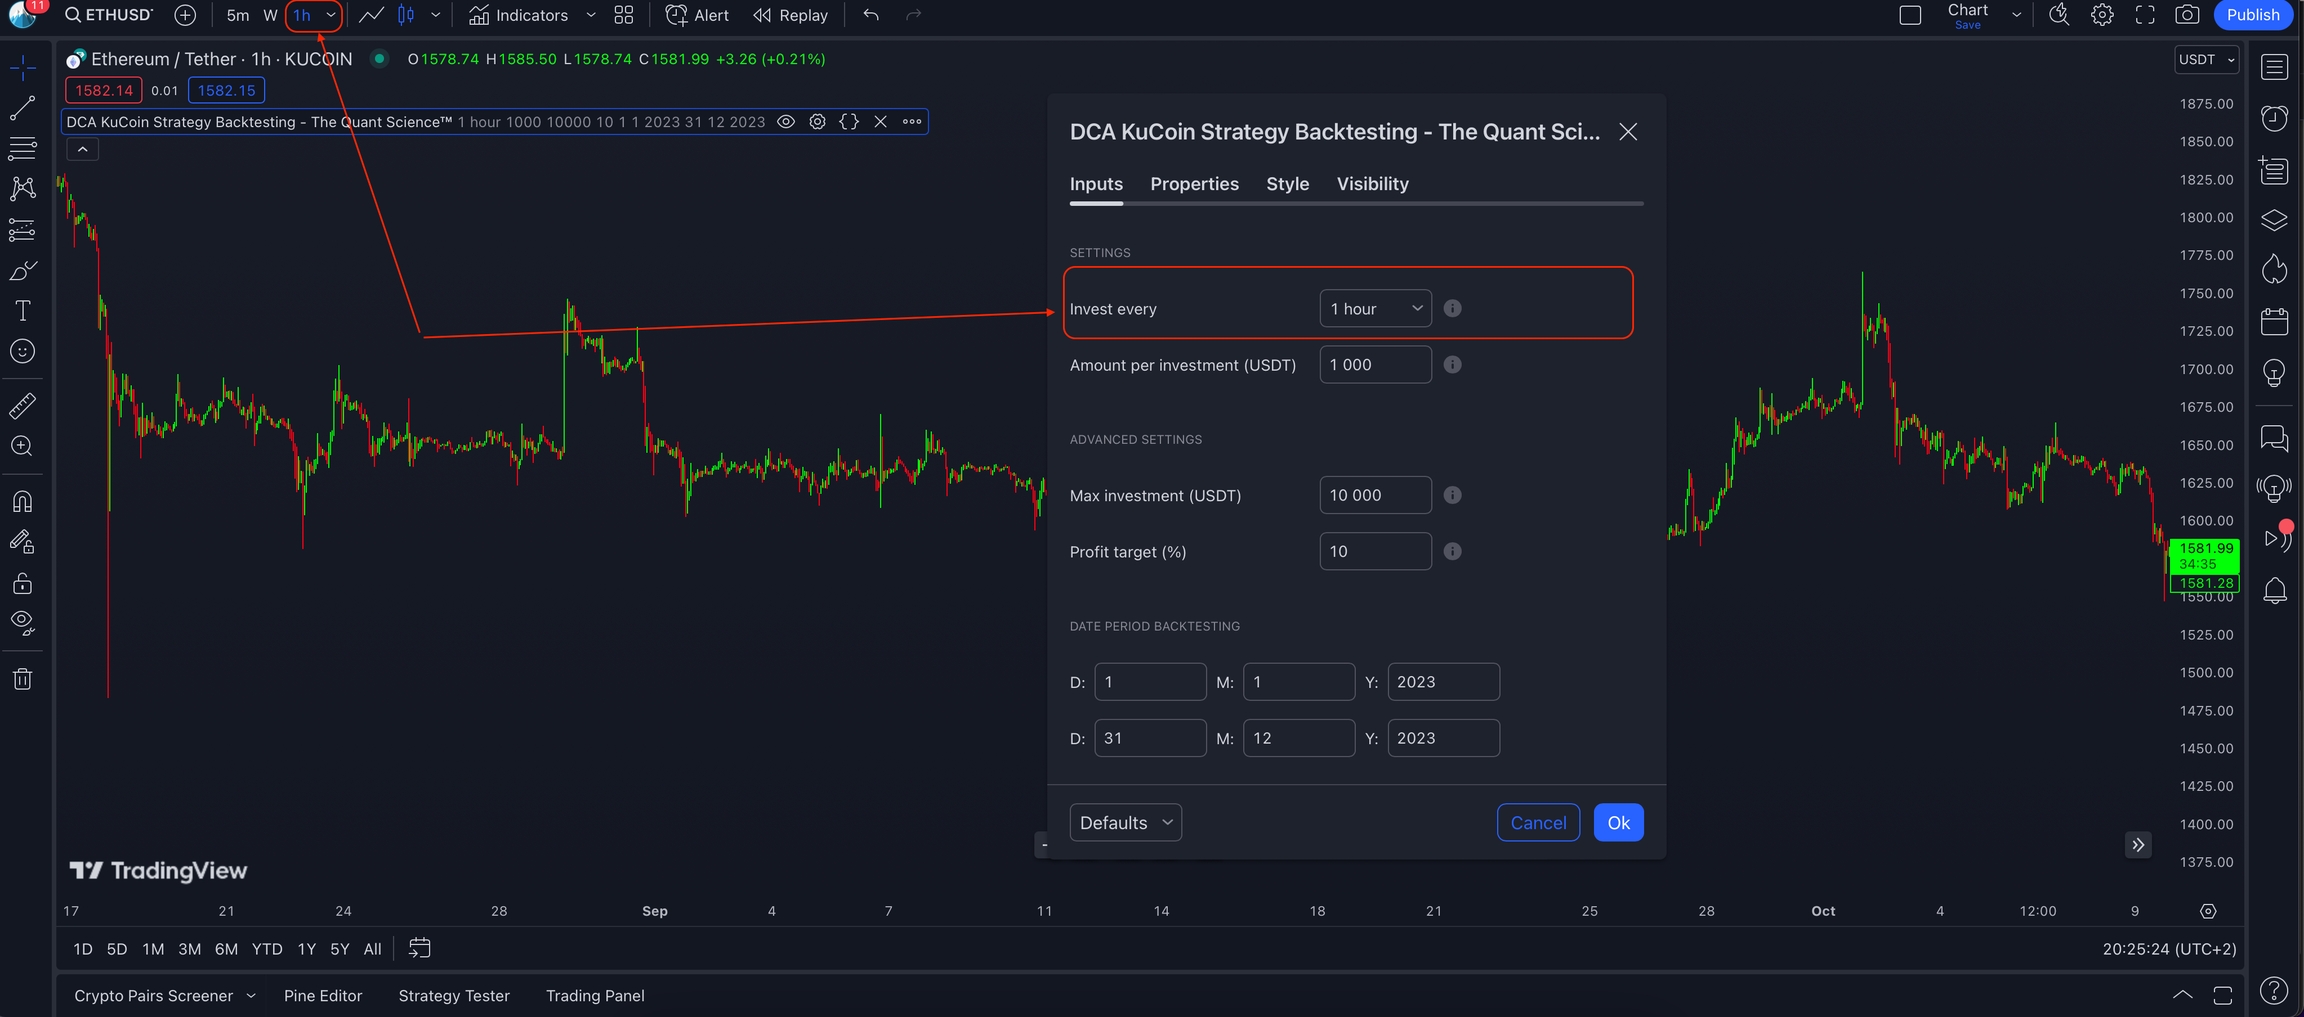Switch to the Properties tab
Screen dimensions: 2304x1017
click(x=1194, y=184)
